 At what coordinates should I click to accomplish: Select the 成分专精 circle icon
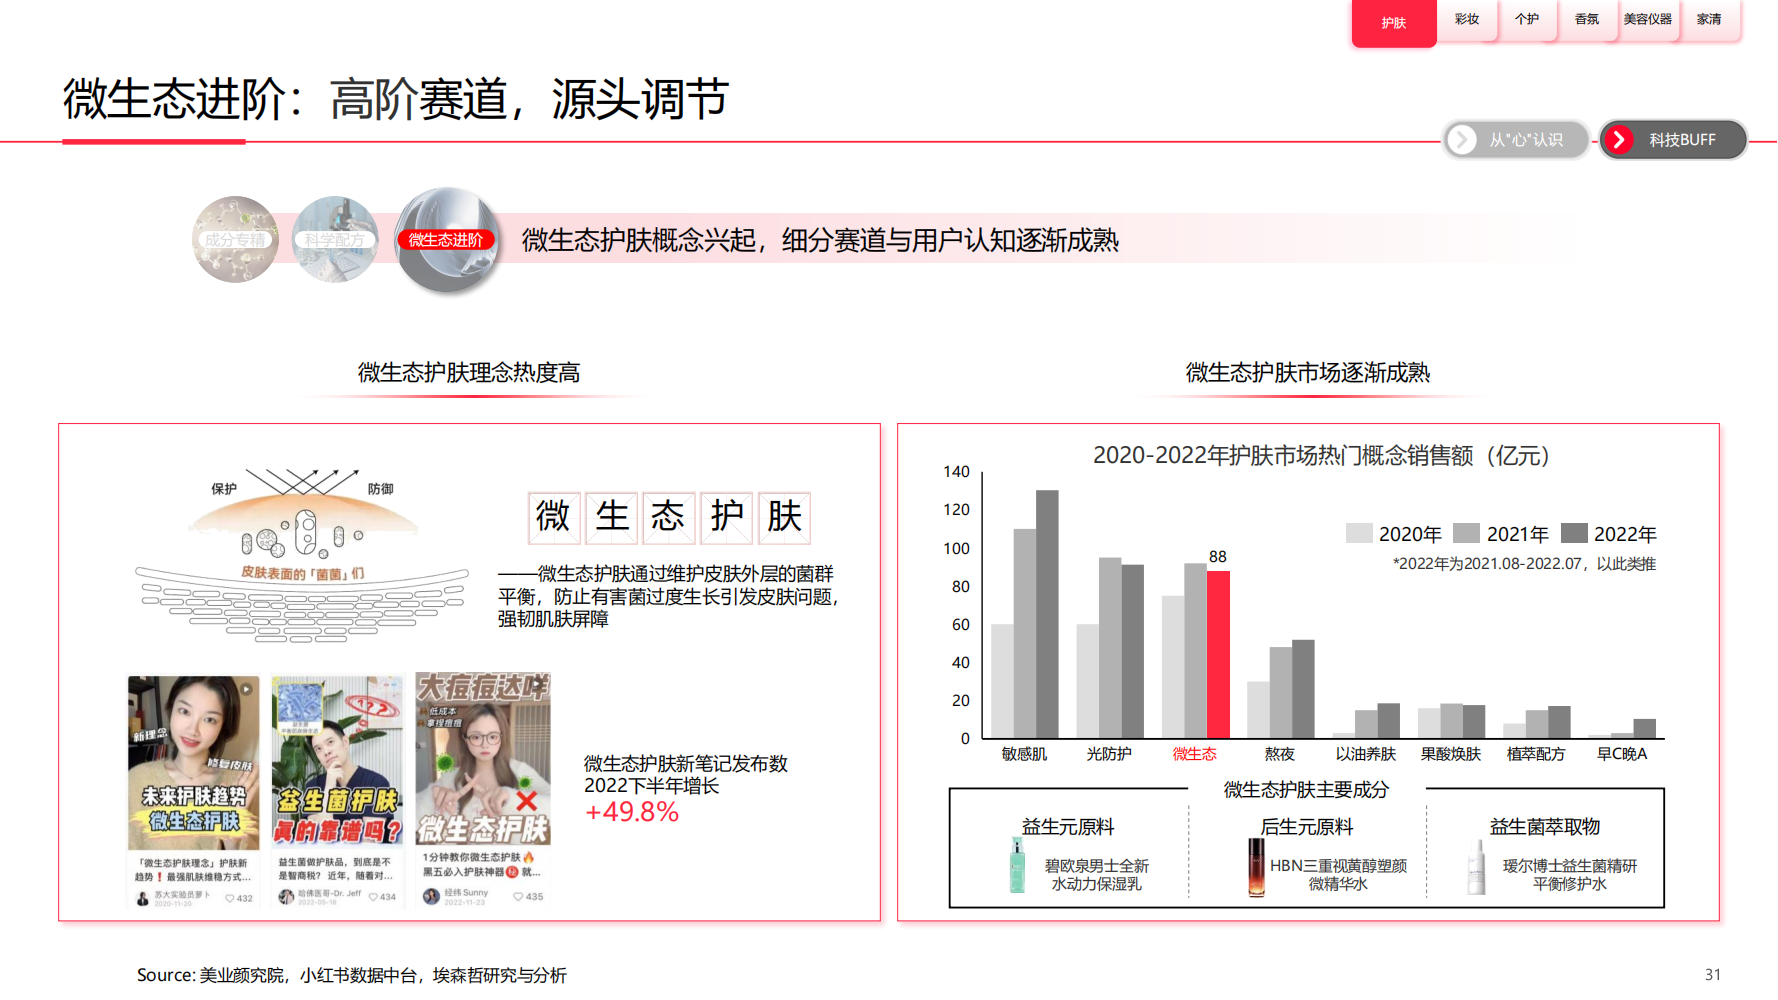(235, 240)
